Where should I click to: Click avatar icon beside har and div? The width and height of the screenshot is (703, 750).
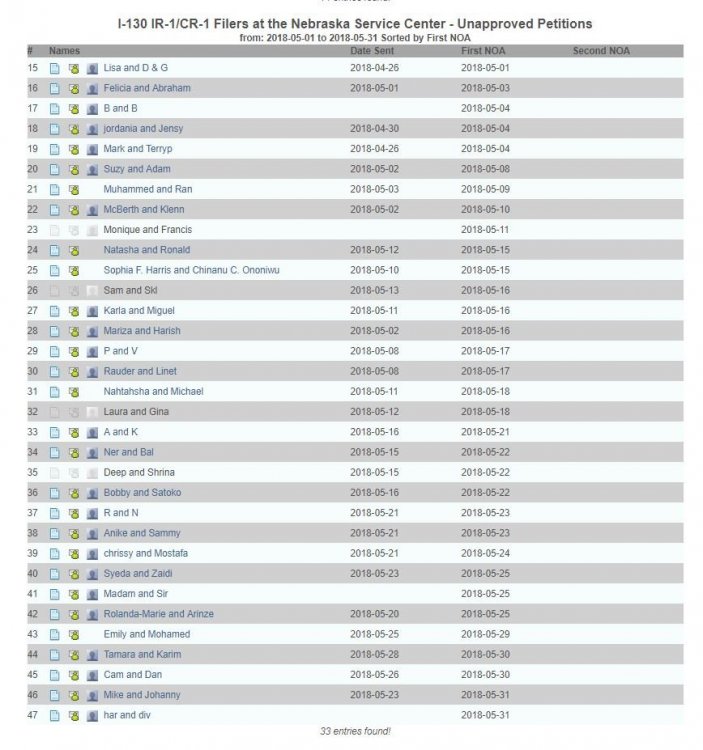pos(92,716)
